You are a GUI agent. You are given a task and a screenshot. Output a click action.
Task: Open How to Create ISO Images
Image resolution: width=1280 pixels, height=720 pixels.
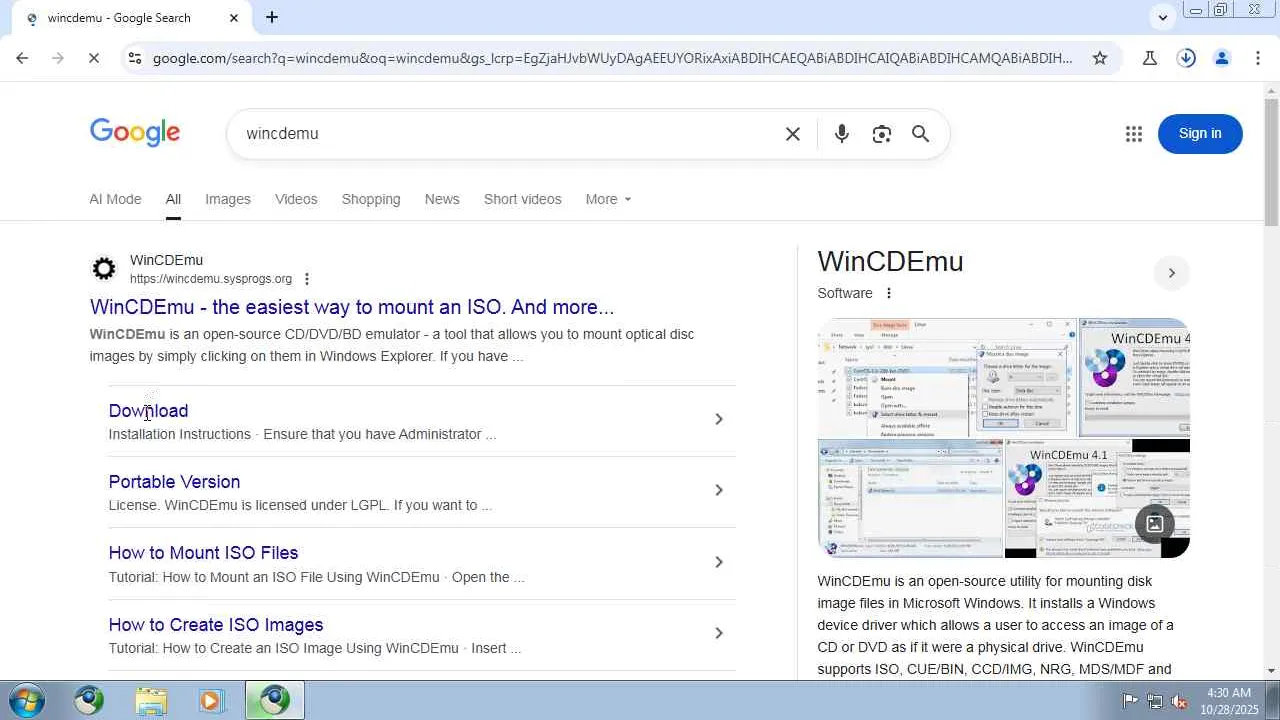pyautogui.click(x=216, y=625)
